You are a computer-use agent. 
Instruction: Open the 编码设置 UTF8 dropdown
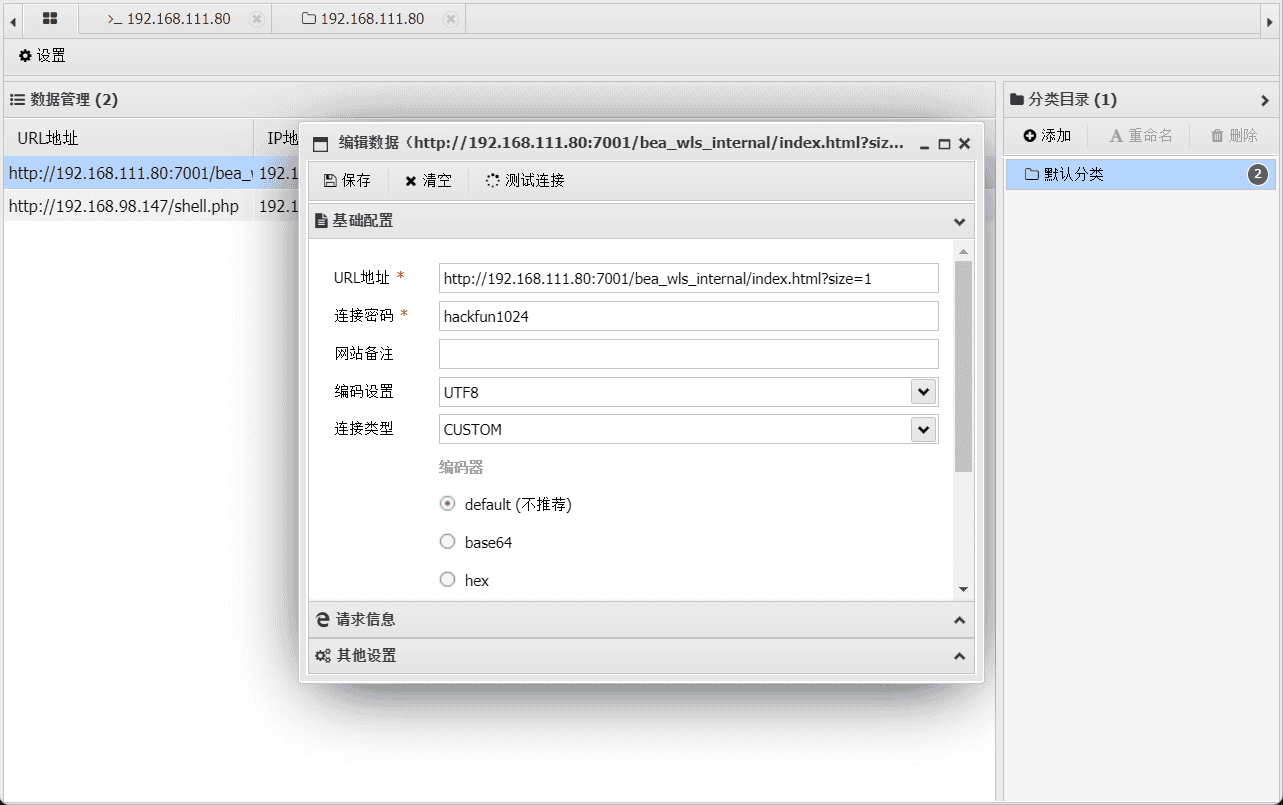[x=922, y=391]
